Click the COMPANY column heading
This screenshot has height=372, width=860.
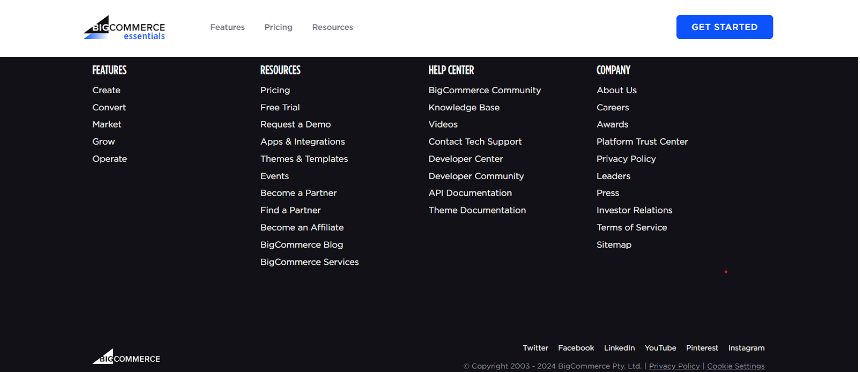(613, 70)
